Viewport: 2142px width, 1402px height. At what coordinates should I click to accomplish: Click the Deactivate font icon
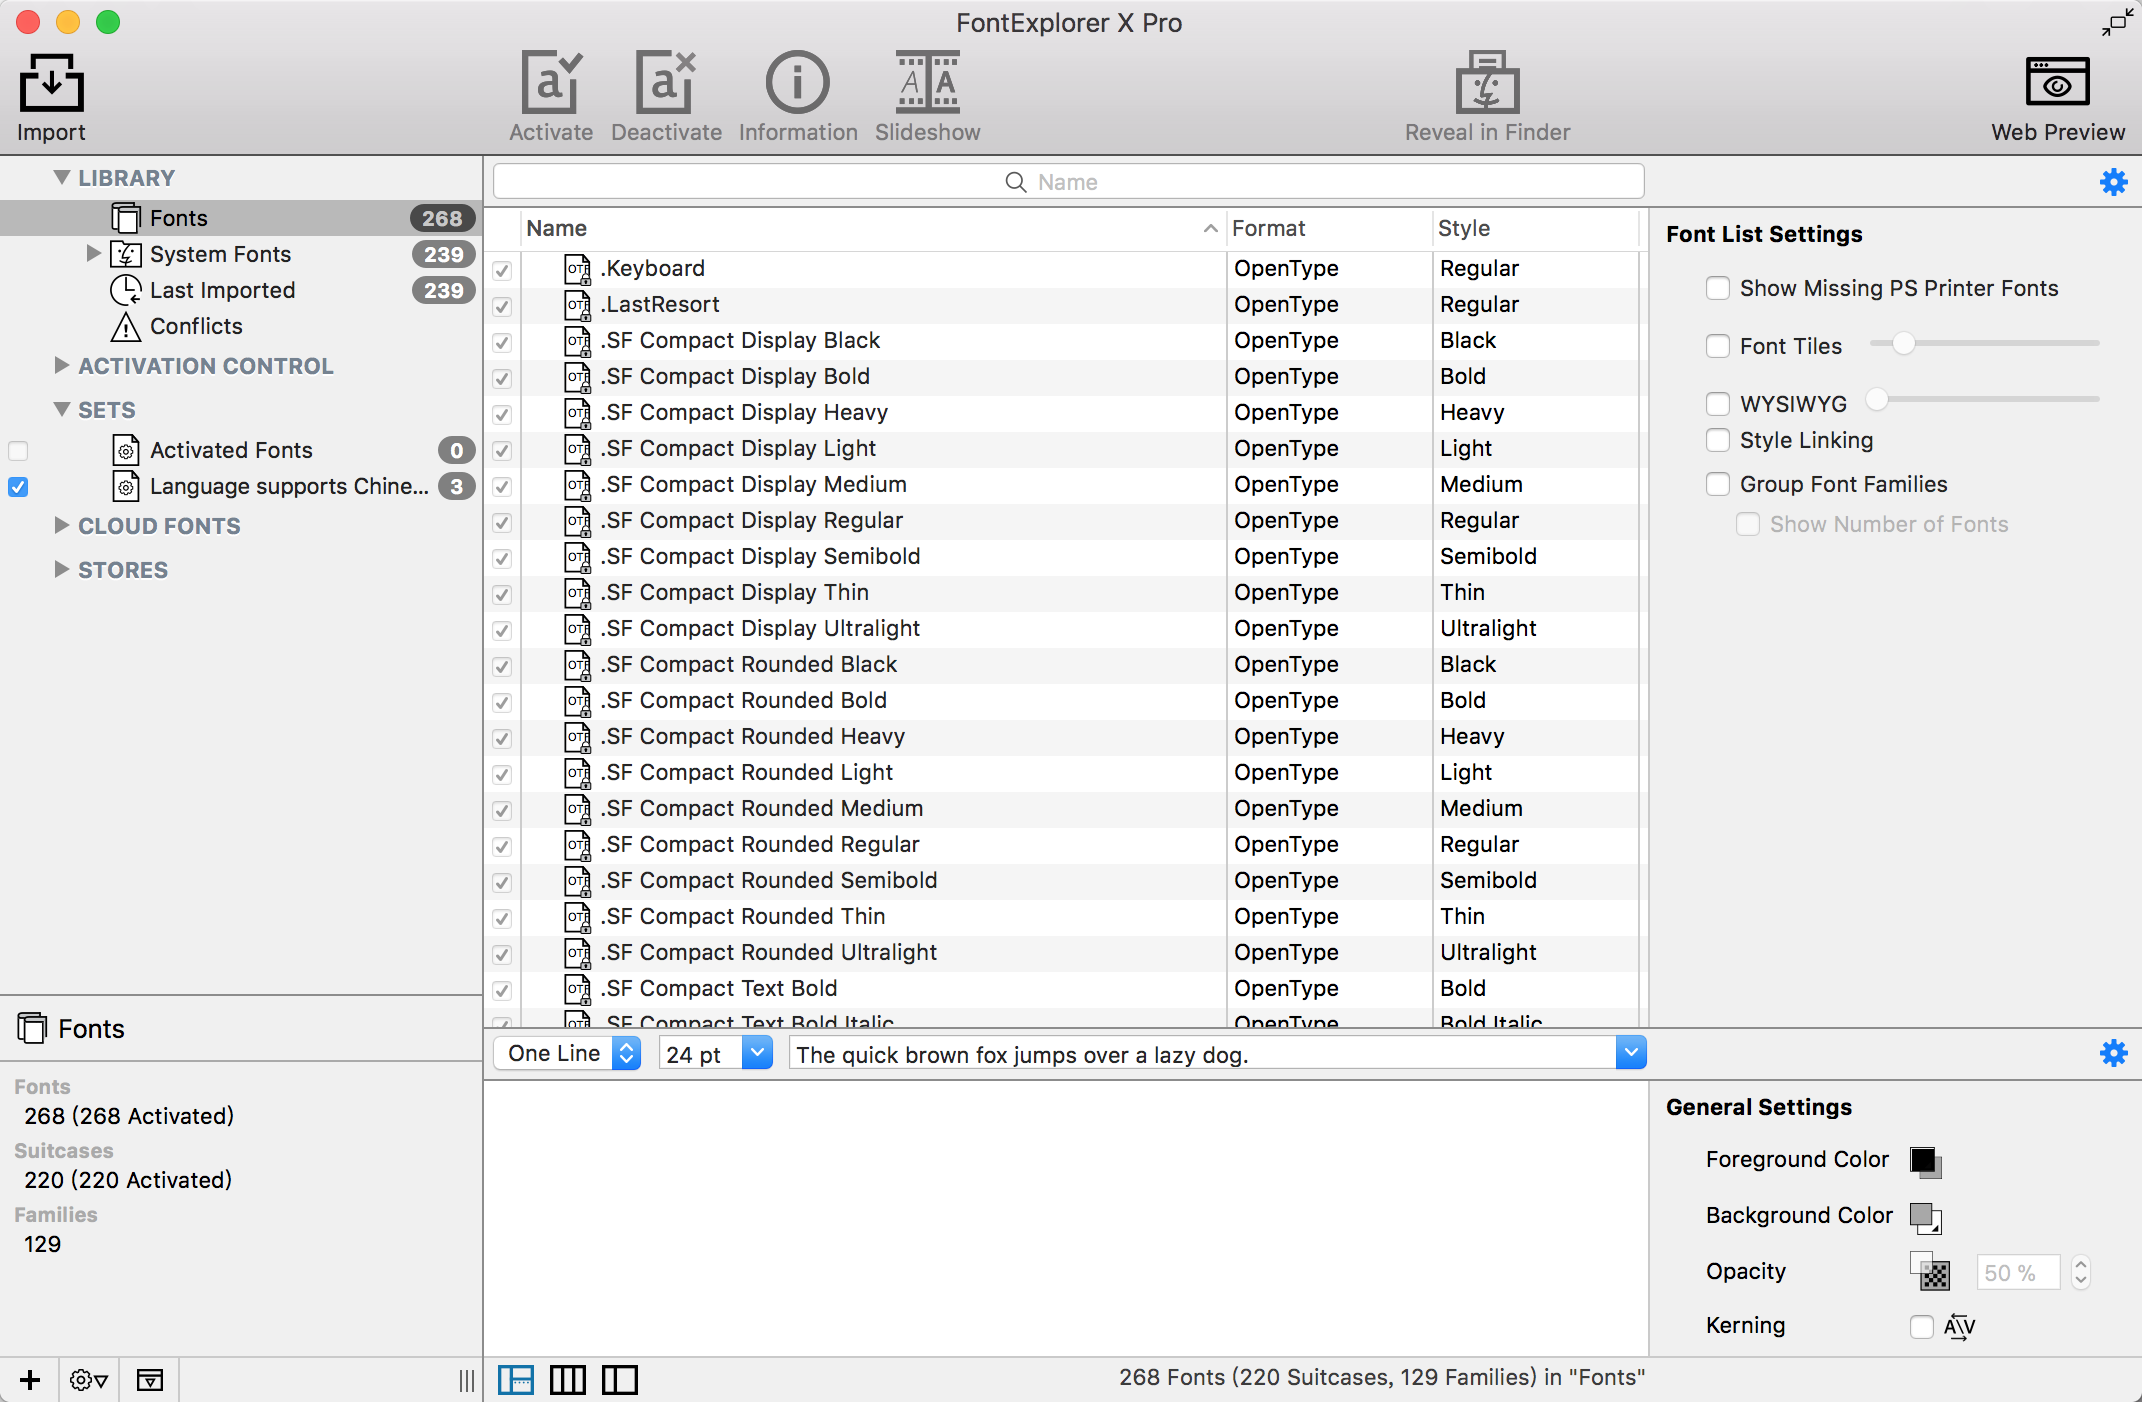[x=666, y=83]
